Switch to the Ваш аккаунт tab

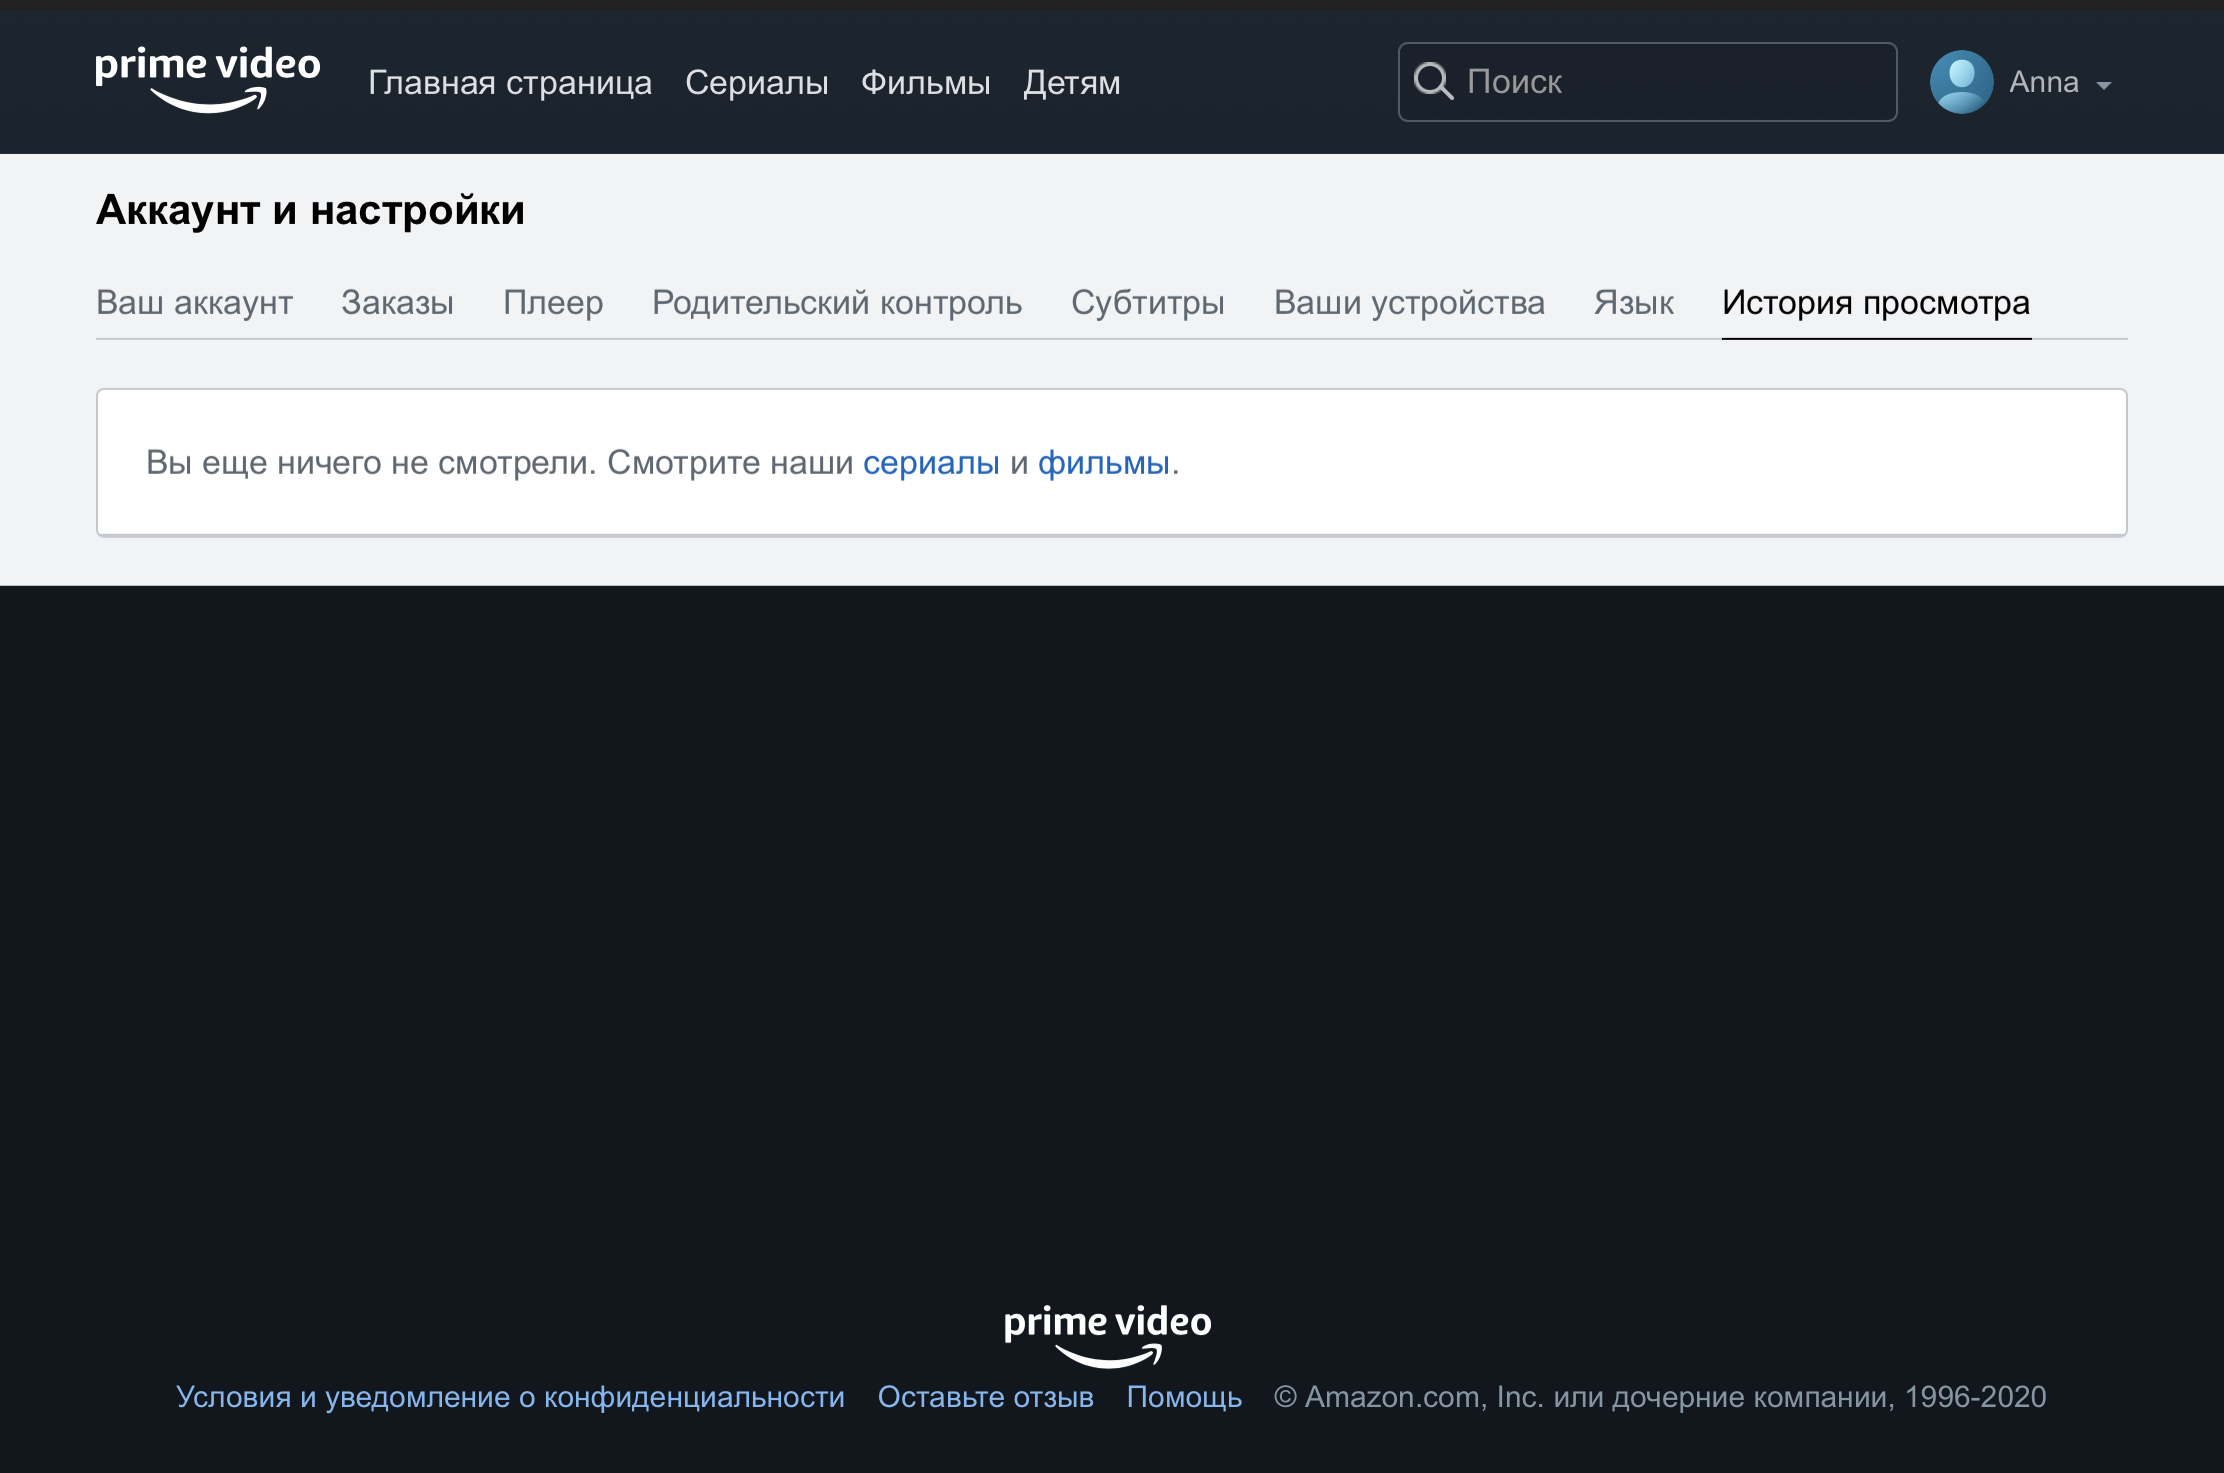click(x=194, y=302)
